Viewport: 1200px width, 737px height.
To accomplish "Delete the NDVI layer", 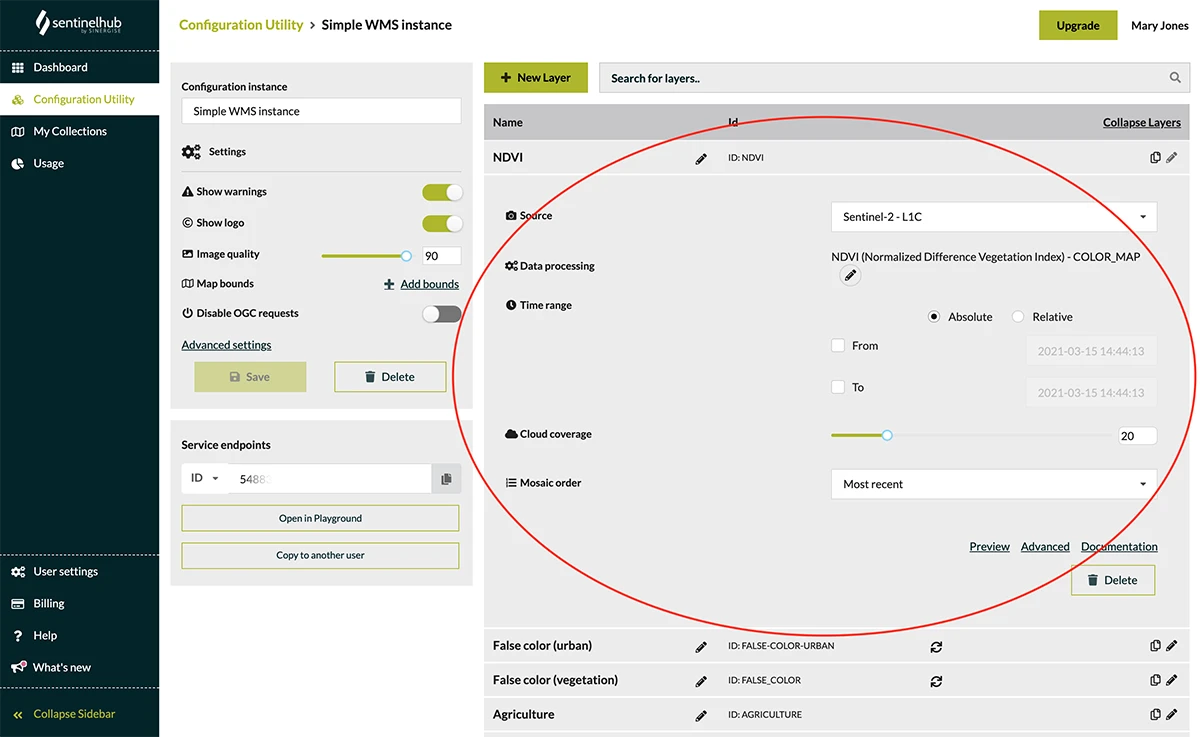I will 1113,580.
